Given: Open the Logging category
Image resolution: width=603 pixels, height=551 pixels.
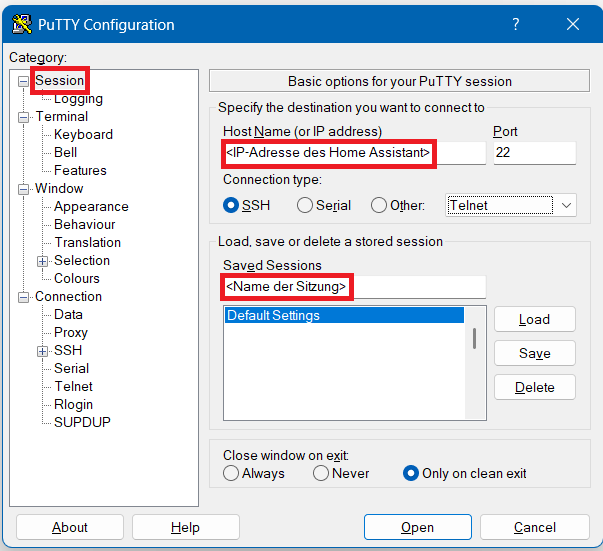Looking at the screenshot, I should (x=78, y=99).
